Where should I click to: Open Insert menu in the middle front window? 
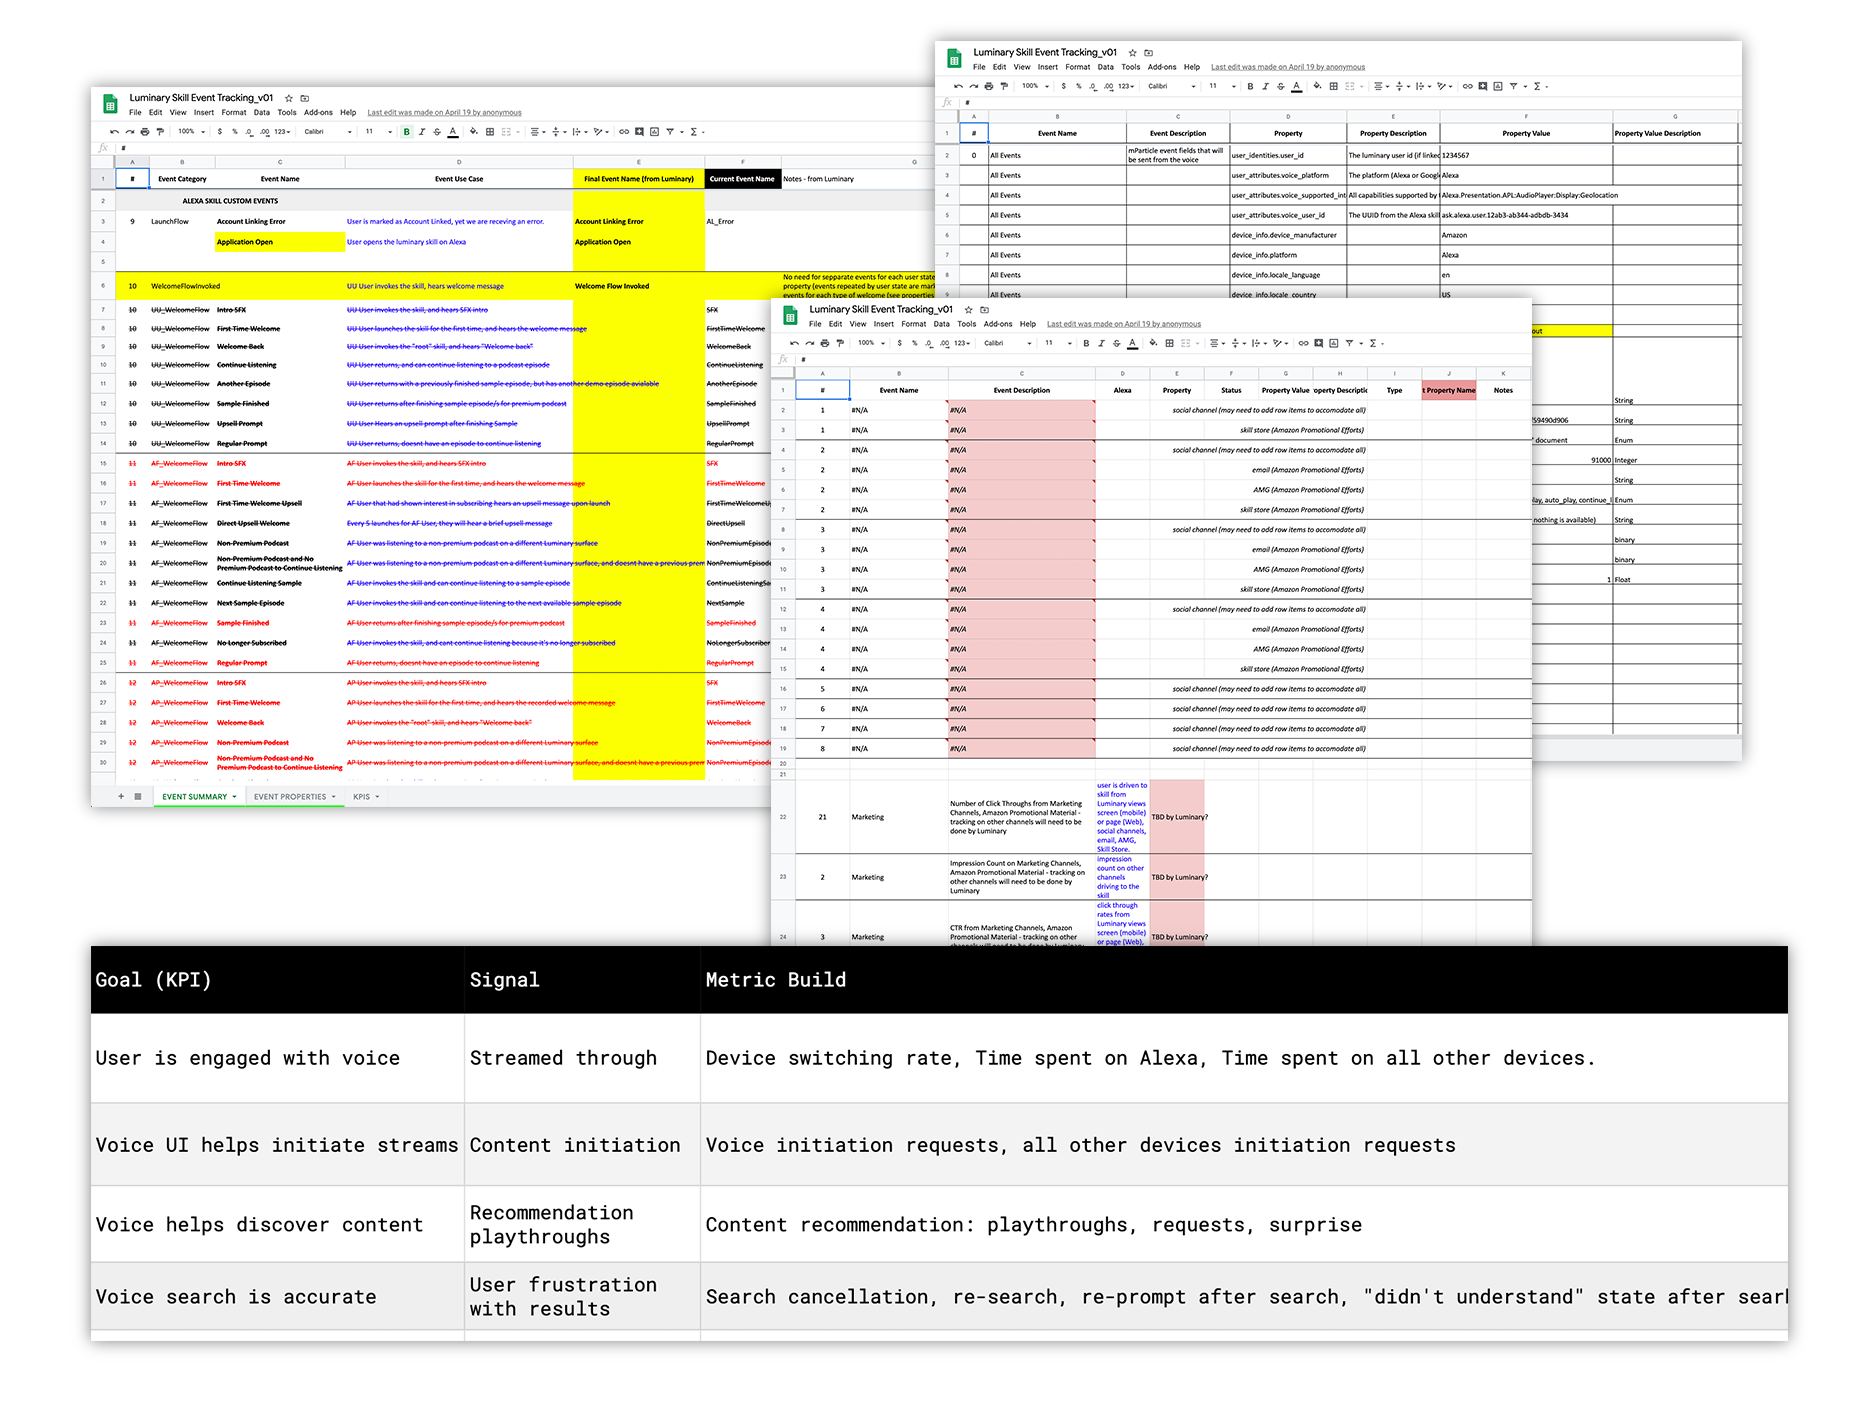[x=884, y=324]
